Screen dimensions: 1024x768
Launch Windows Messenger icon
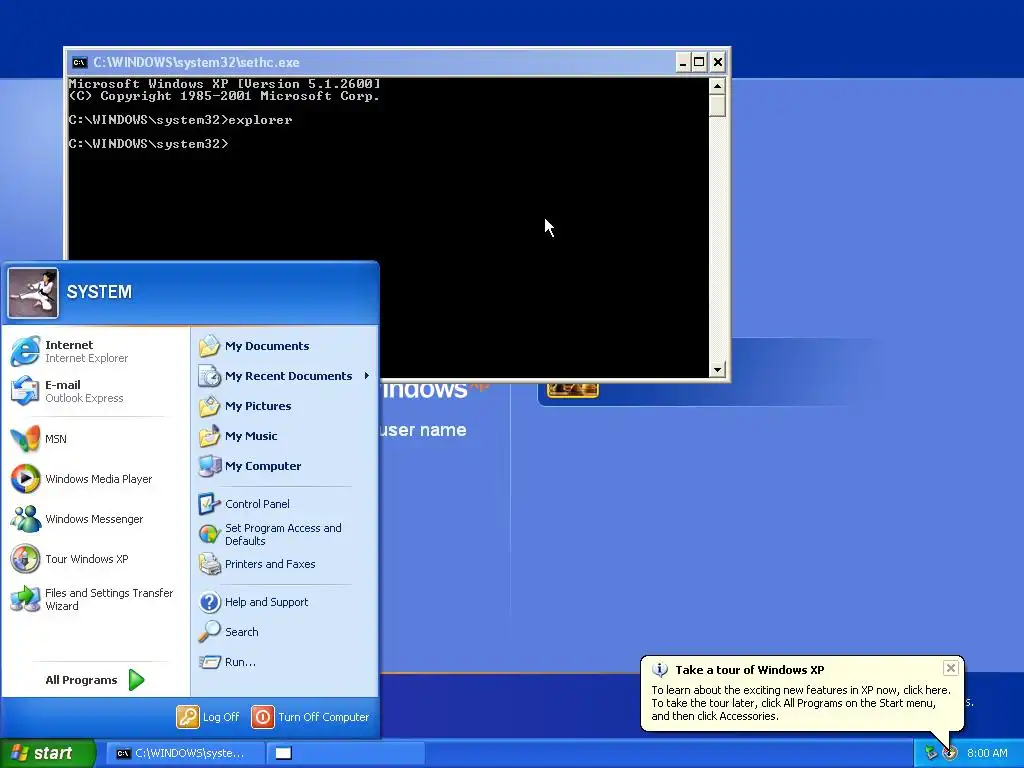[25, 519]
